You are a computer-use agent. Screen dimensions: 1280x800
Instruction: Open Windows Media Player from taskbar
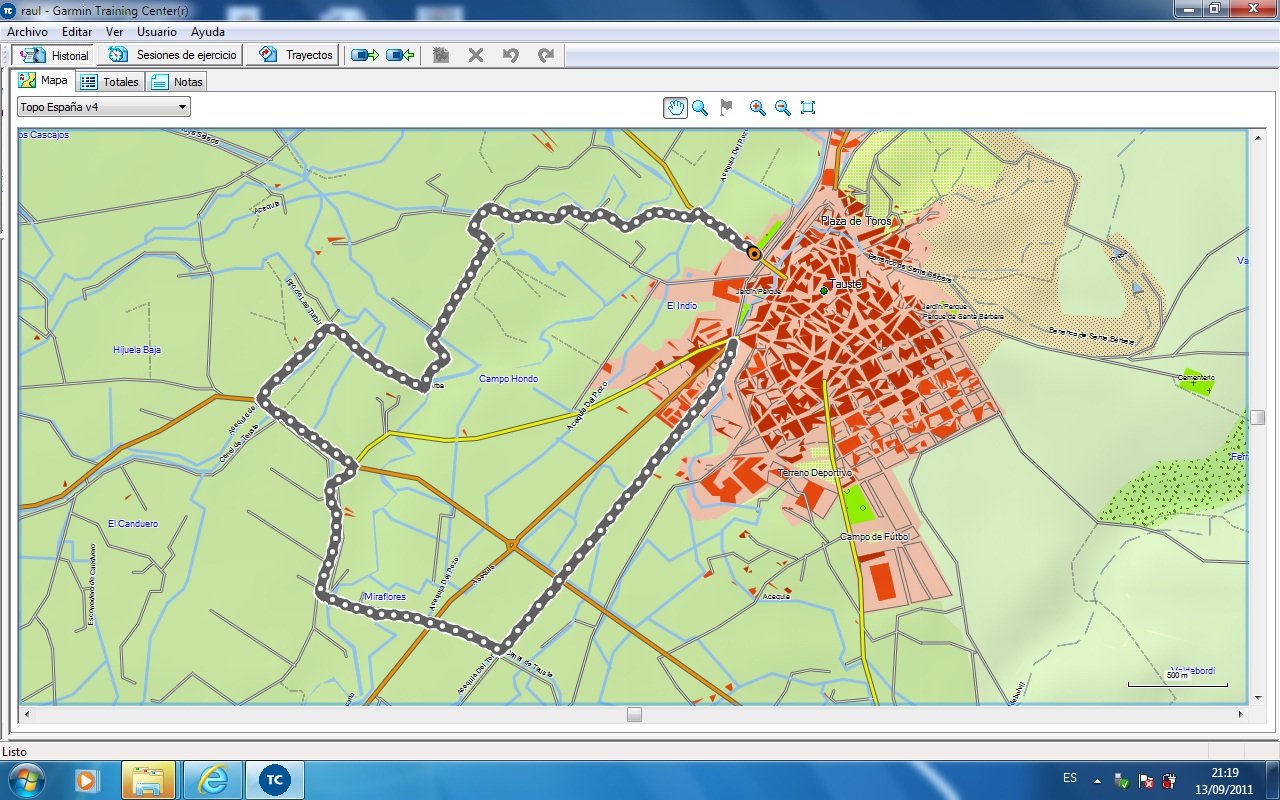click(87, 779)
